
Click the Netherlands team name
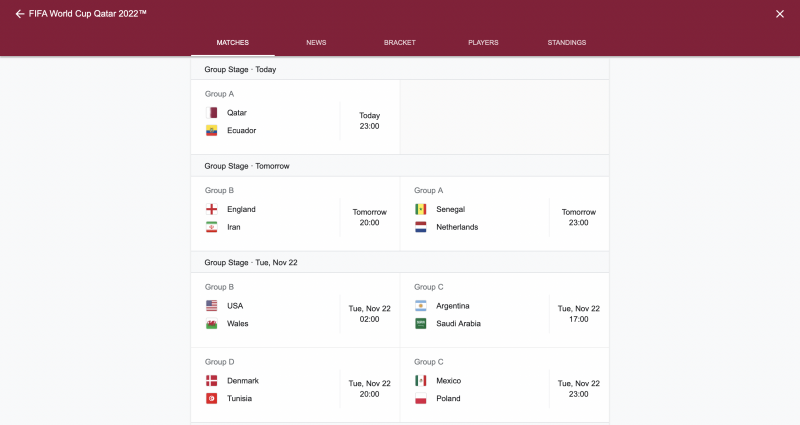[457, 227]
